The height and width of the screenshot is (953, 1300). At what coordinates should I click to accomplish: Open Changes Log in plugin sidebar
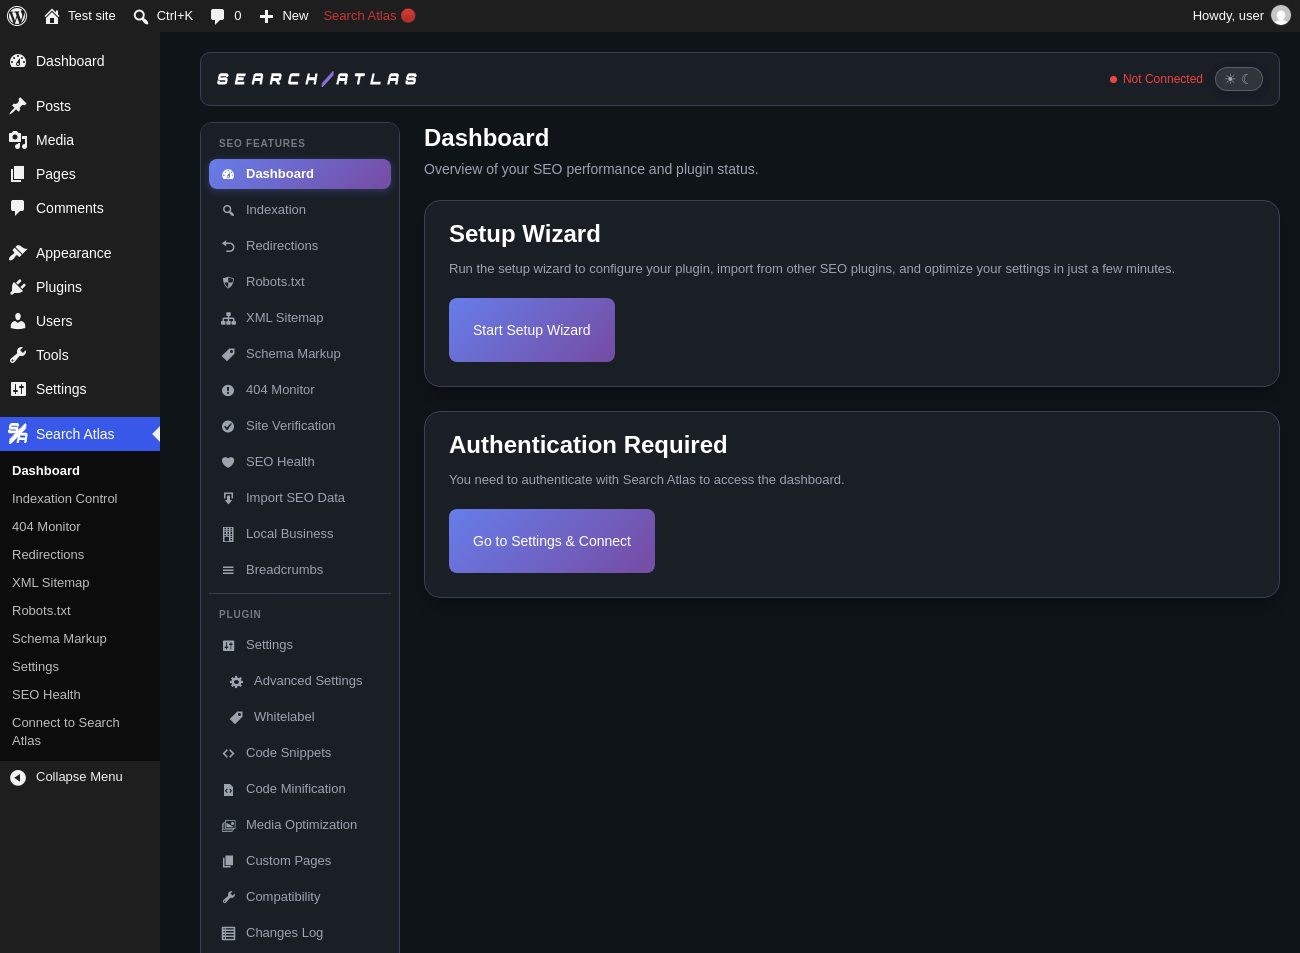[300, 933]
